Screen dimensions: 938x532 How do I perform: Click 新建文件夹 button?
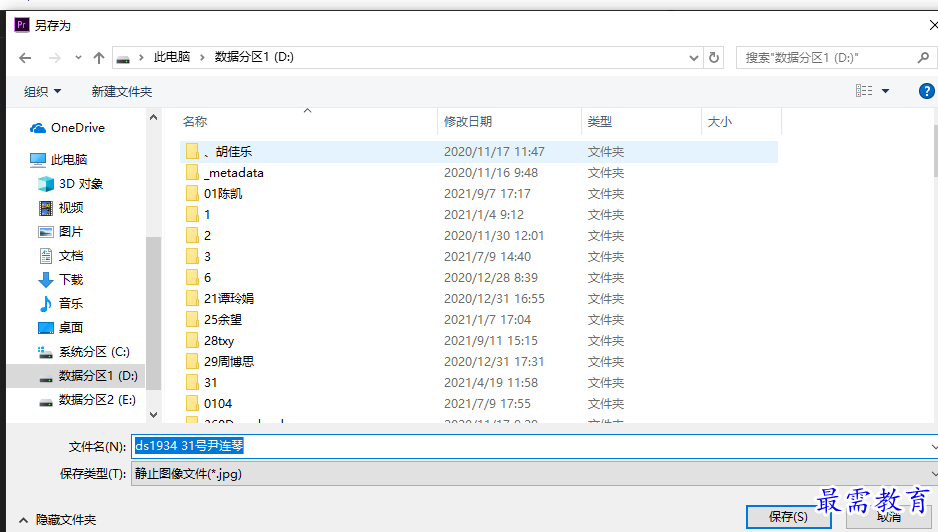(122, 92)
